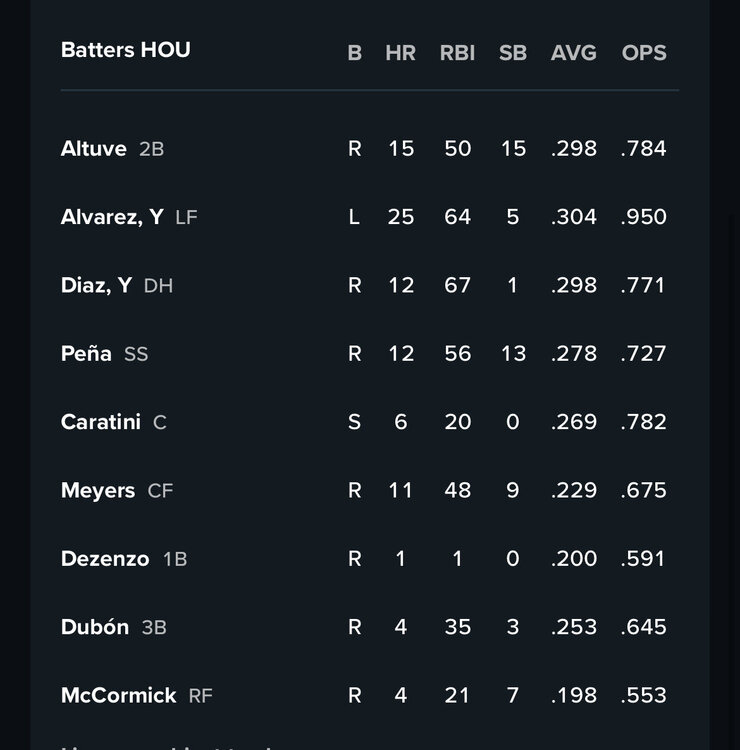Open Altuve's player profile
This screenshot has height=750, width=740.
click(94, 149)
